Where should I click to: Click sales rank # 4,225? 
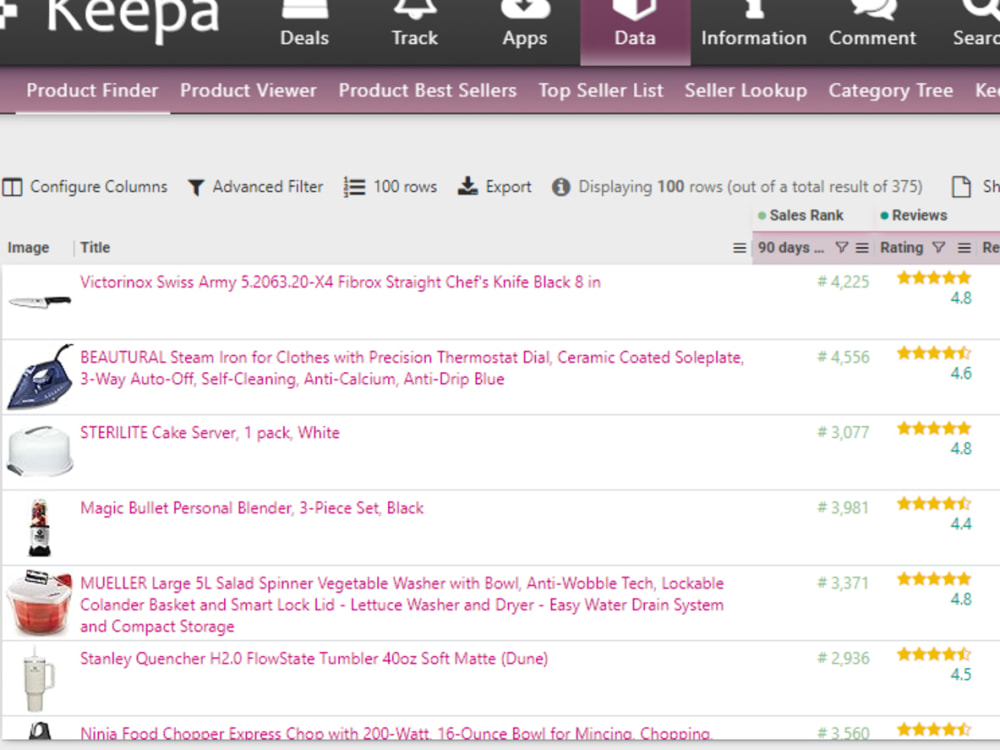point(843,282)
